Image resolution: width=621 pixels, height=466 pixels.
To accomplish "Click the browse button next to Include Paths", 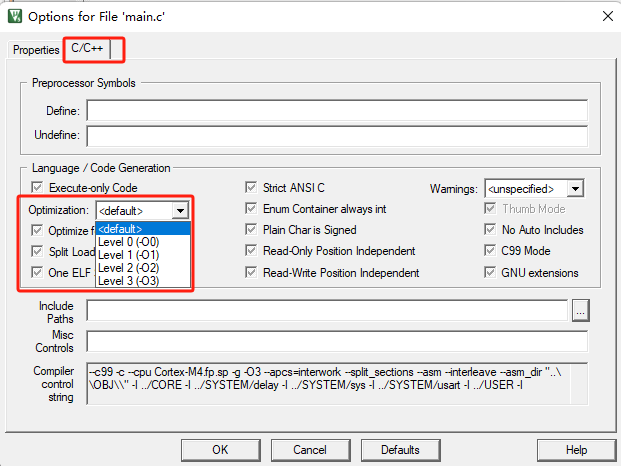I will point(579,311).
